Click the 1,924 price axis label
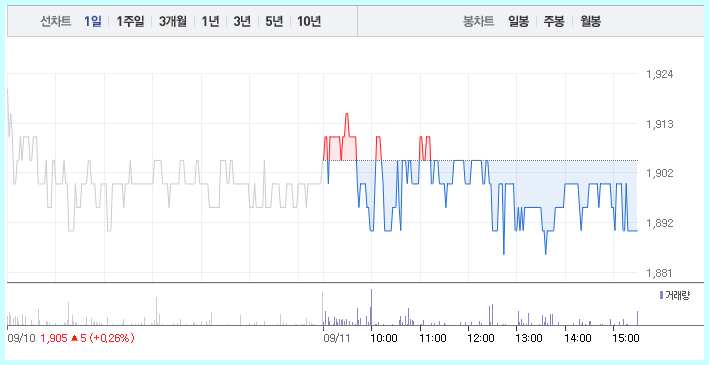The height and width of the screenshot is (365, 709). pyautogui.click(x=660, y=74)
